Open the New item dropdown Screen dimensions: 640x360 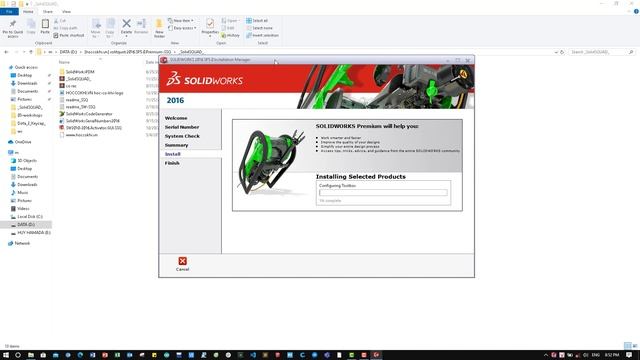(181, 20)
